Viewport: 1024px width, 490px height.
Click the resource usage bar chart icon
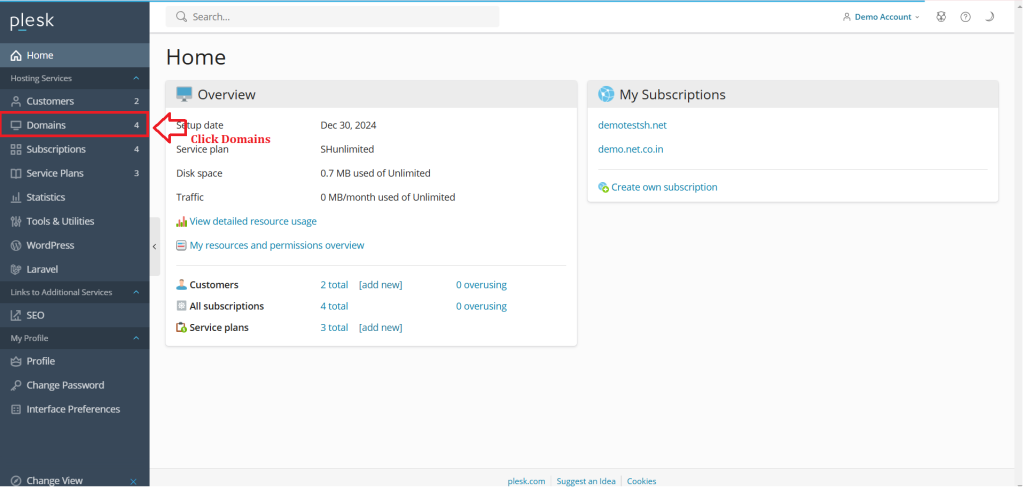tap(182, 221)
